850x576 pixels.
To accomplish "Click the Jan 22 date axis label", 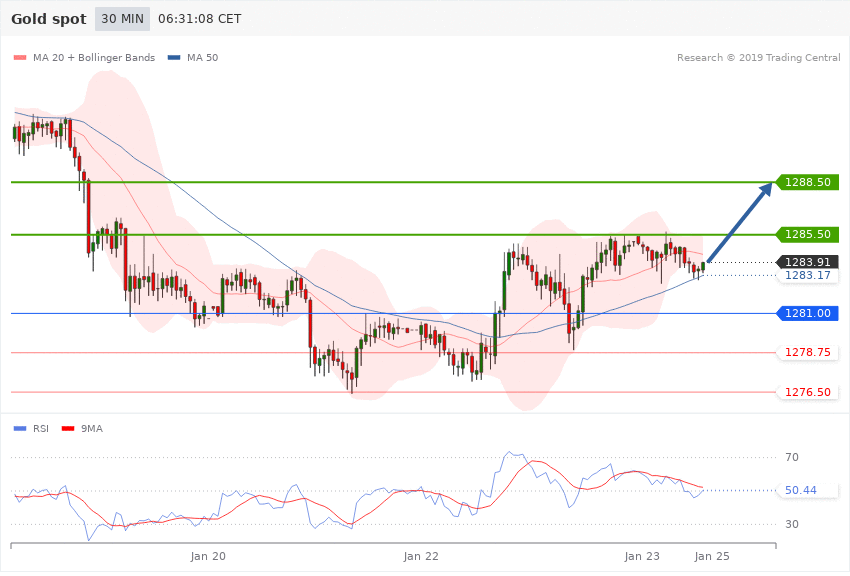I will pos(421,556).
